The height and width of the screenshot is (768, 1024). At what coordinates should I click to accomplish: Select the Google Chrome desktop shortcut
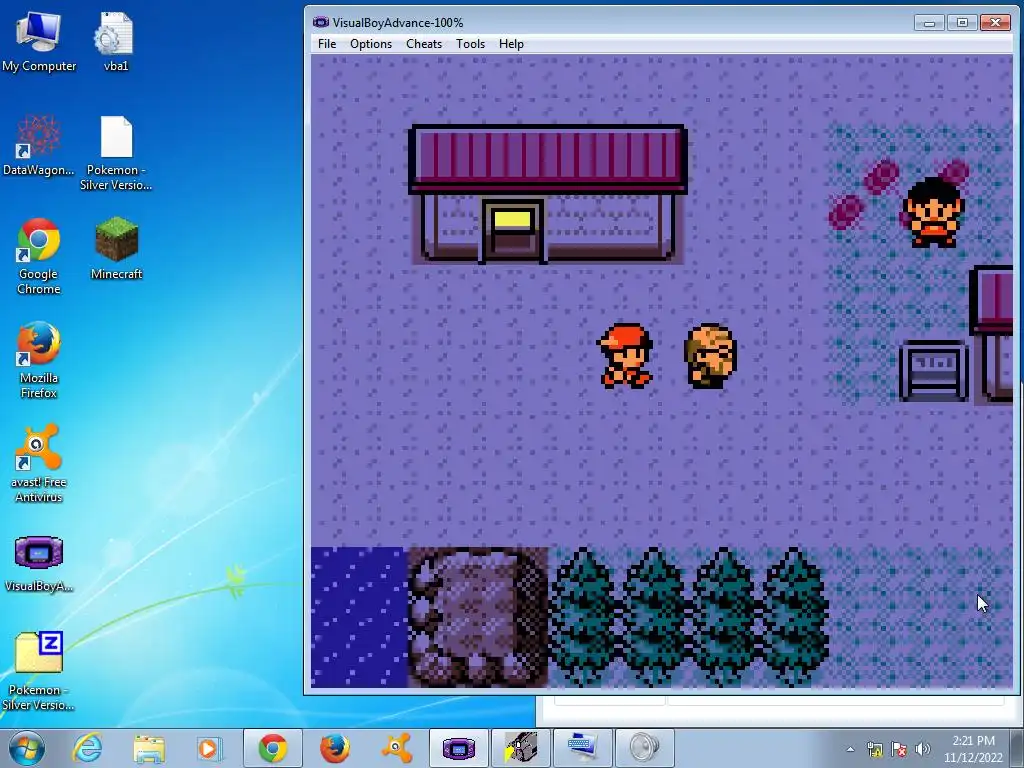pyautogui.click(x=39, y=256)
